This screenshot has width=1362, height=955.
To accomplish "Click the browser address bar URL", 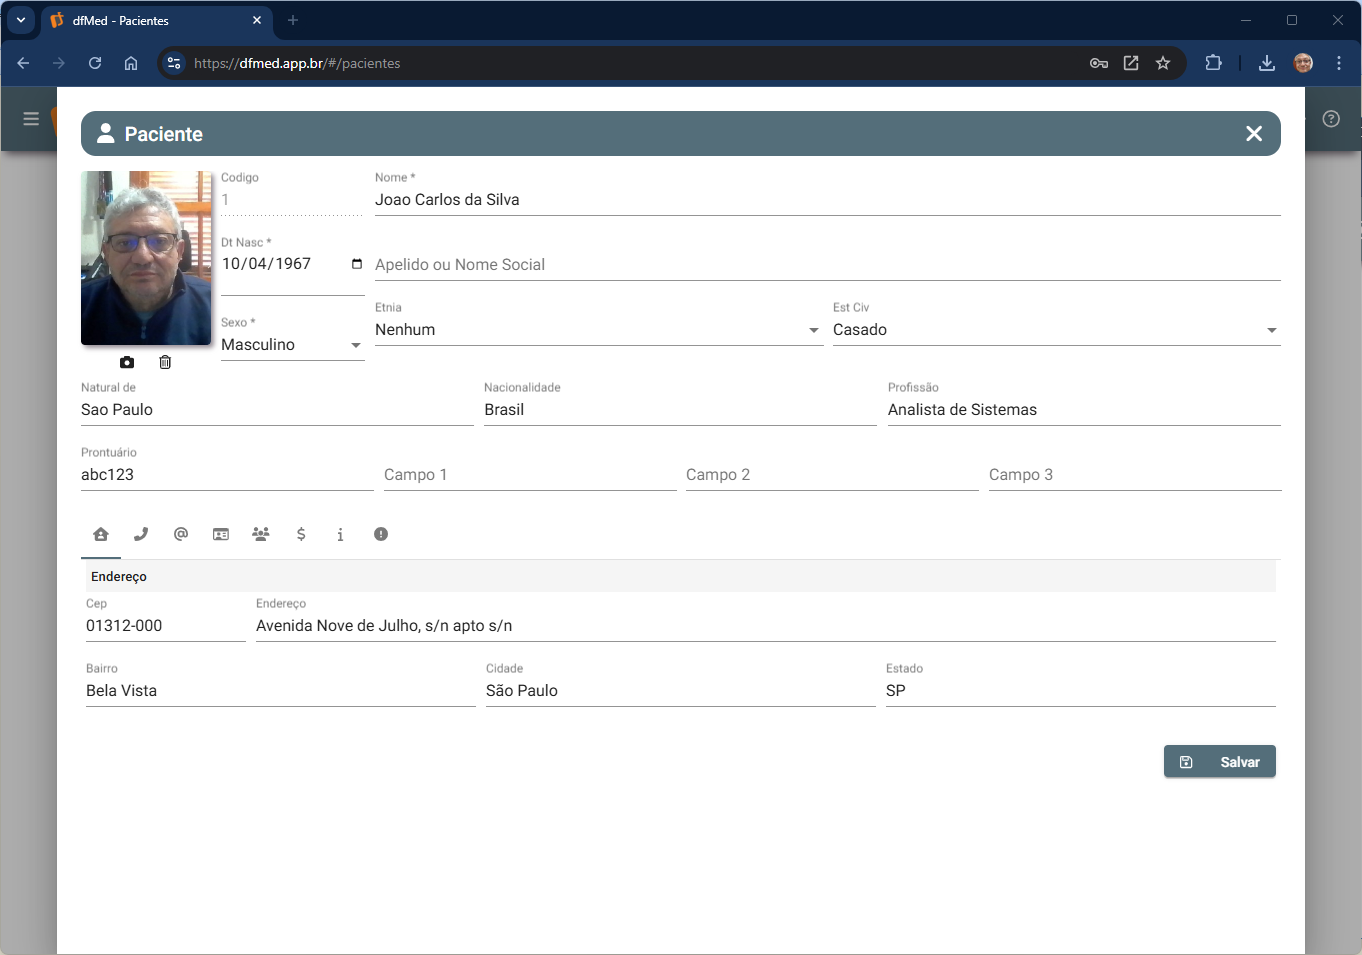I will (297, 63).
